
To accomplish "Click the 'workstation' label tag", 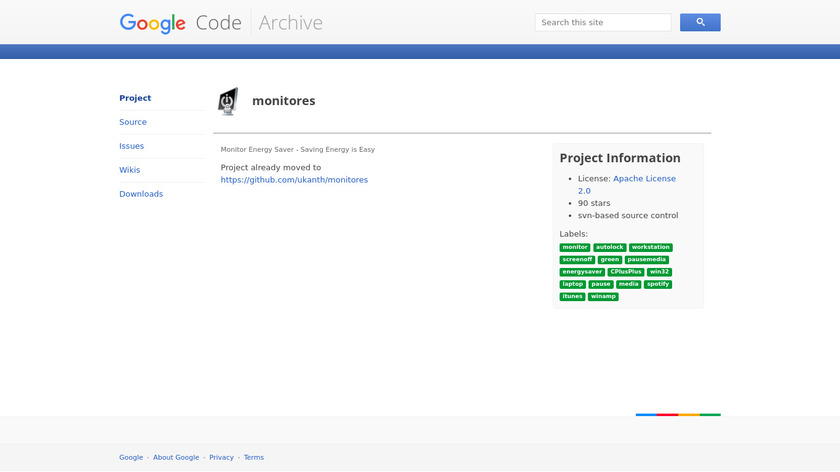I will [650, 247].
